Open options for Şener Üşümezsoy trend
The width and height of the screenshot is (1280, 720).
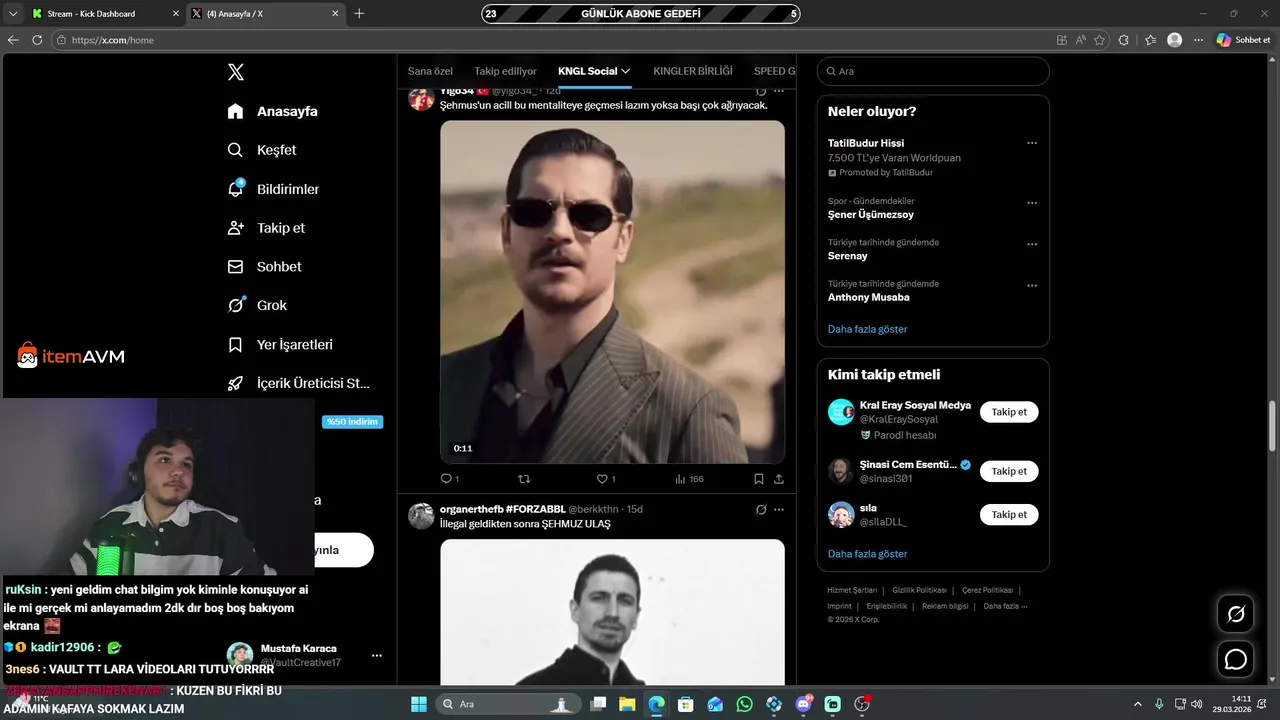pyautogui.click(x=1032, y=203)
